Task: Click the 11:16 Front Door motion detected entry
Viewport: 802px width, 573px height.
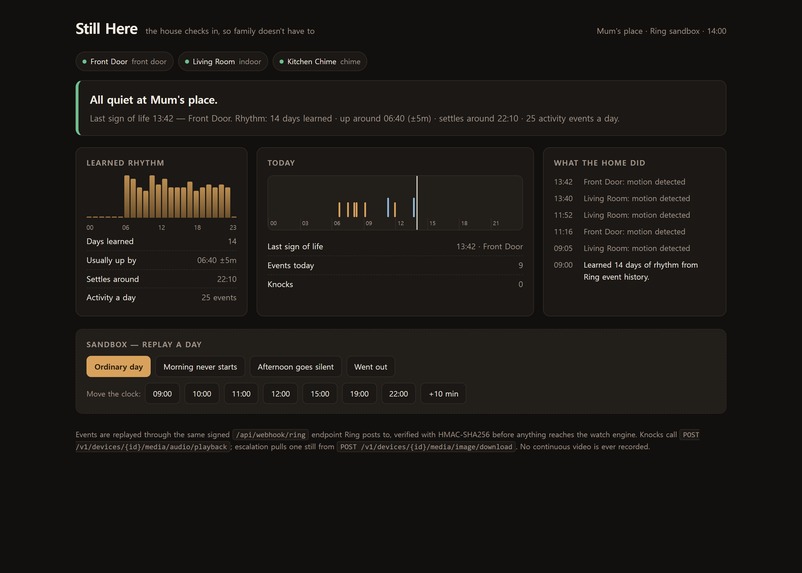Action: pos(634,232)
